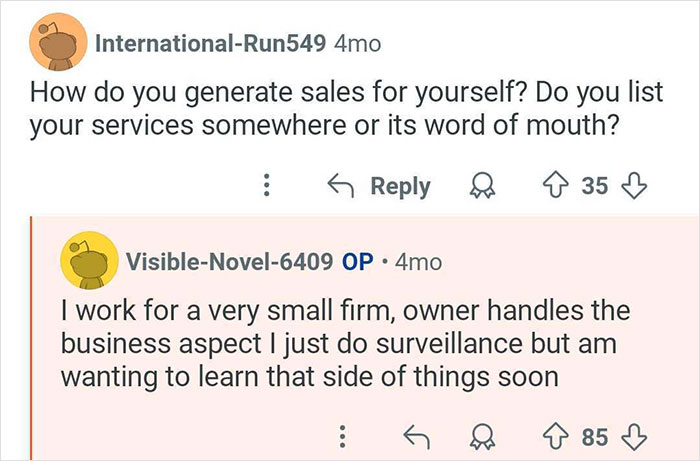Open Visible-Novel-6409 user profile link
700x461 pixels.
(229, 262)
